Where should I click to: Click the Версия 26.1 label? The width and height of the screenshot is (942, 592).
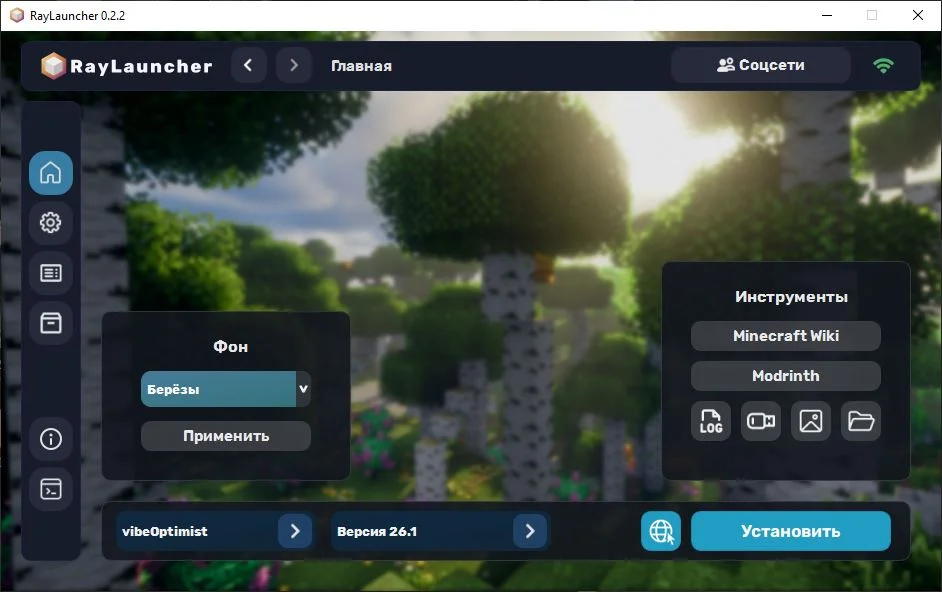tap(377, 531)
